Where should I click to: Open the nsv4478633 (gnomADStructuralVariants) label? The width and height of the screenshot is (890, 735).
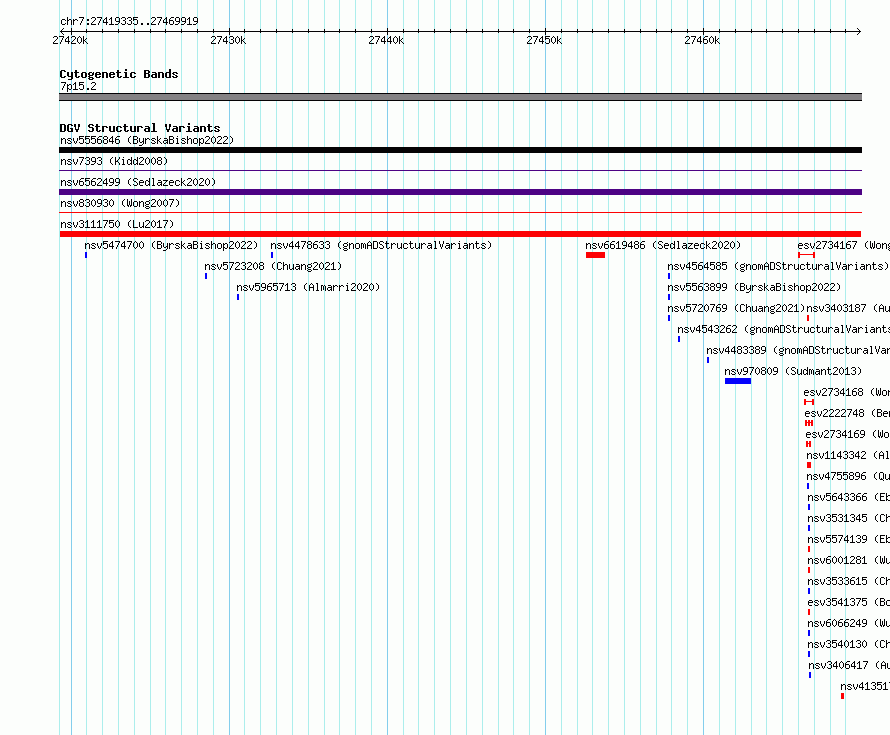point(381,245)
